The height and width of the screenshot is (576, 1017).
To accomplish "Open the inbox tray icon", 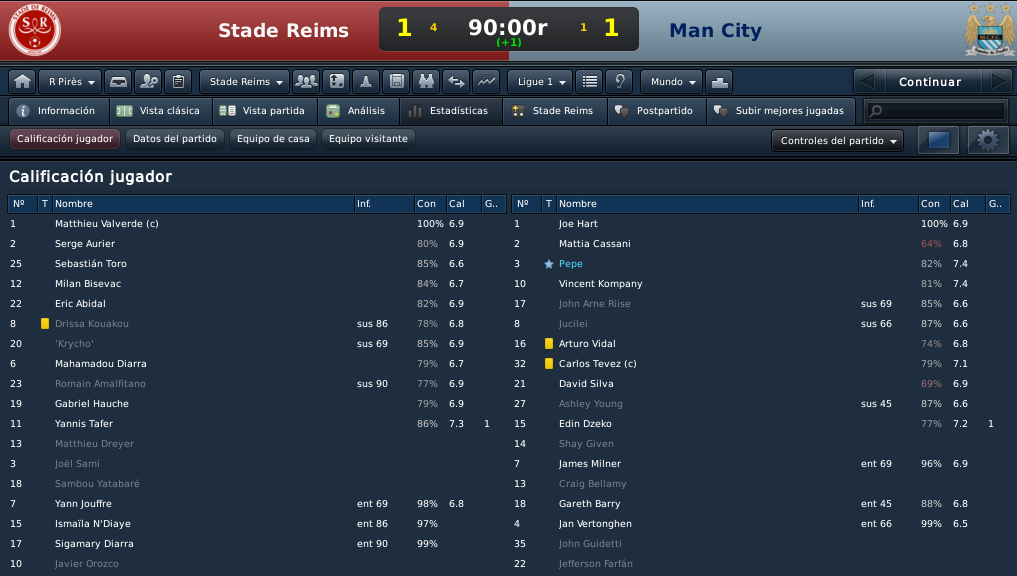I will pyautogui.click(x=118, y=82).
